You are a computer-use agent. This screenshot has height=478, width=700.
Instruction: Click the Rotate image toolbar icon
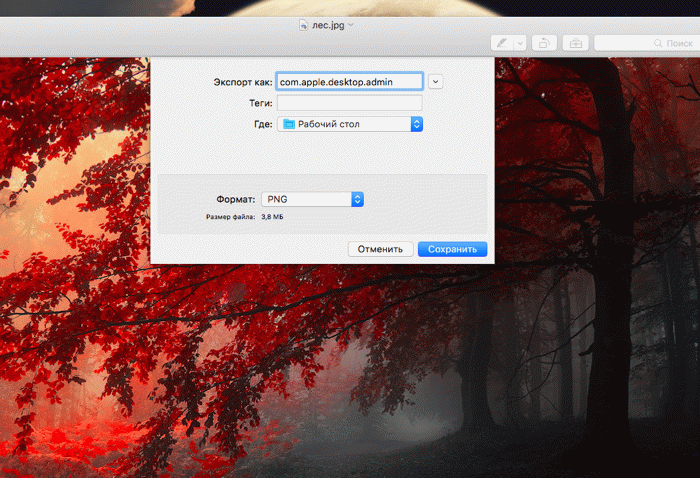pyautogui.click(x=544, y=43)
